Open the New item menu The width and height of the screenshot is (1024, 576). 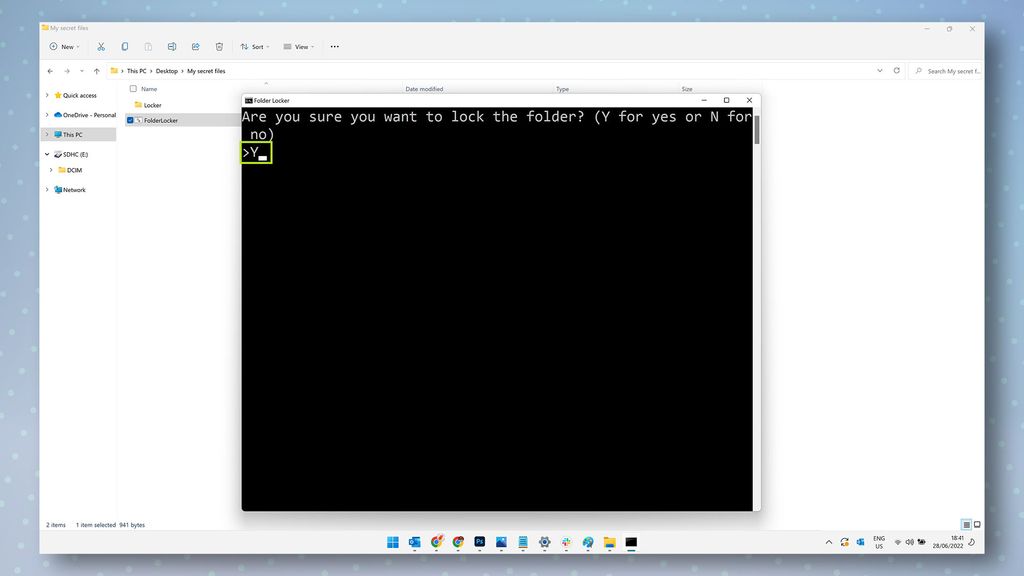click(64, 46)
